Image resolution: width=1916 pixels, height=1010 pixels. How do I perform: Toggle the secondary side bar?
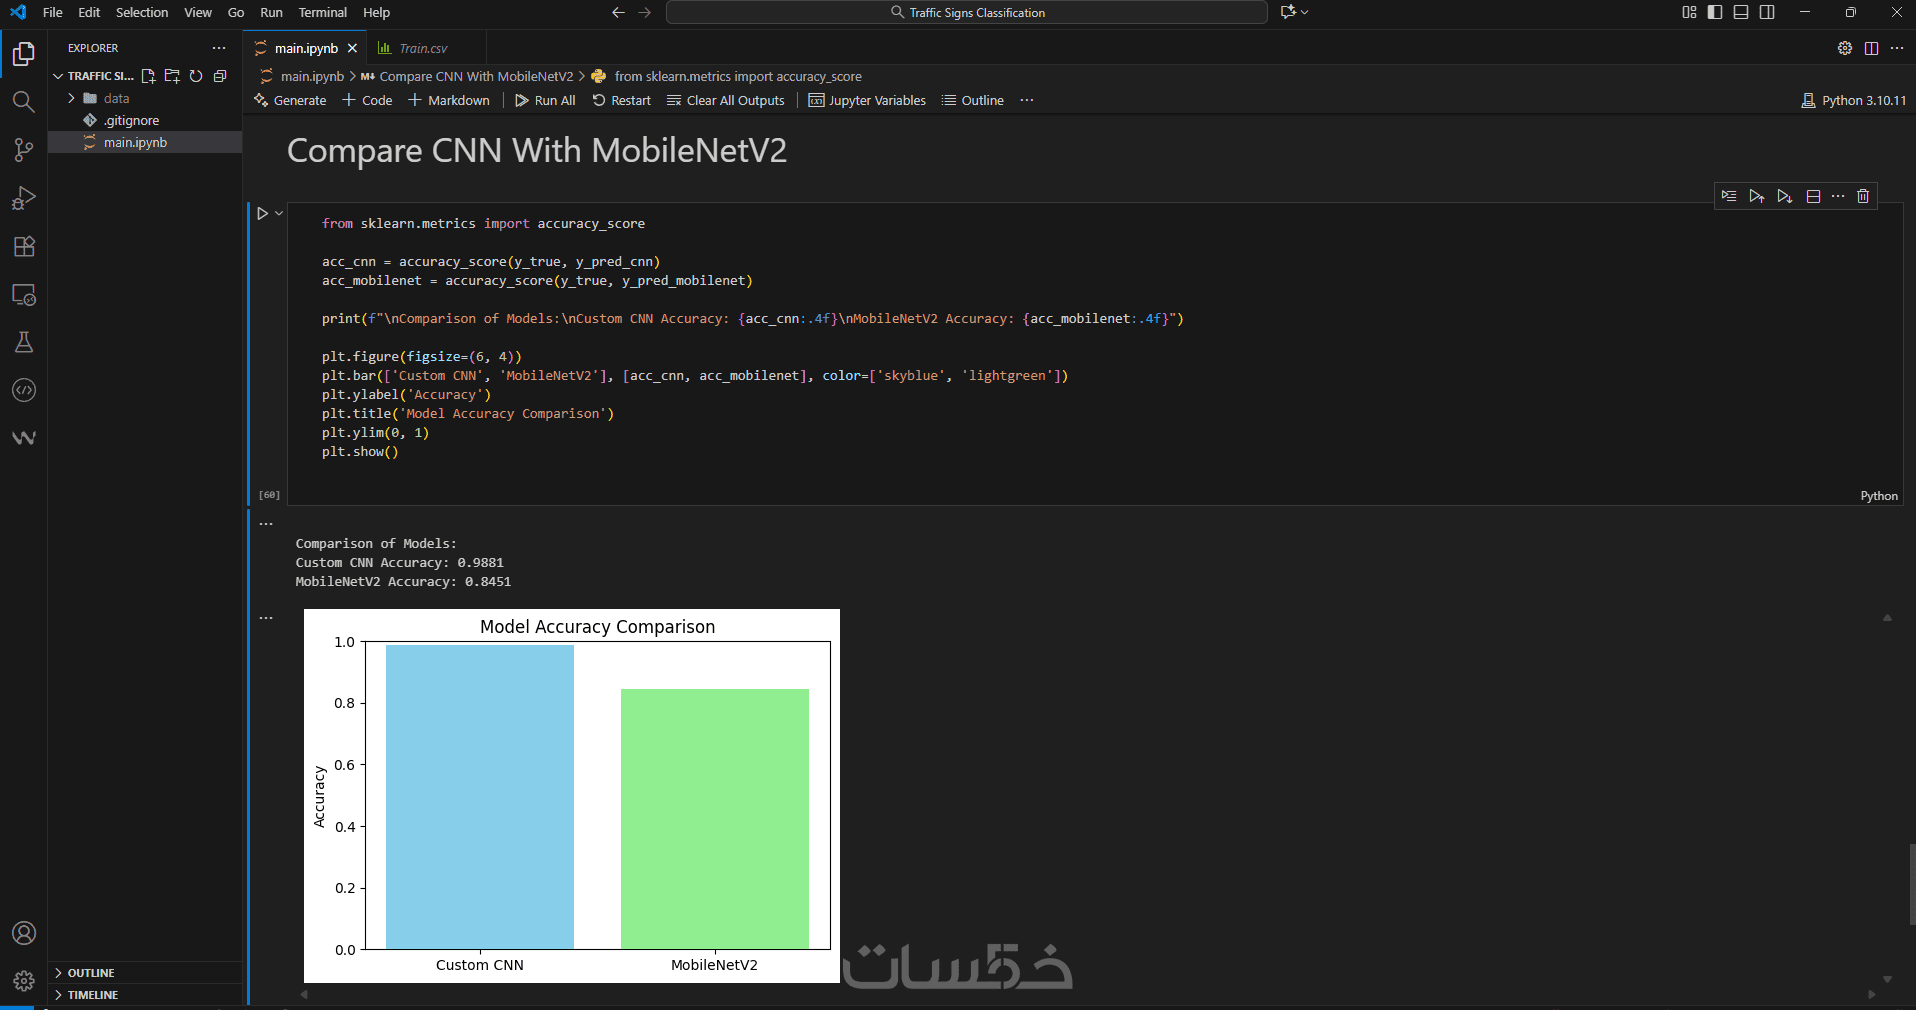1767,12
